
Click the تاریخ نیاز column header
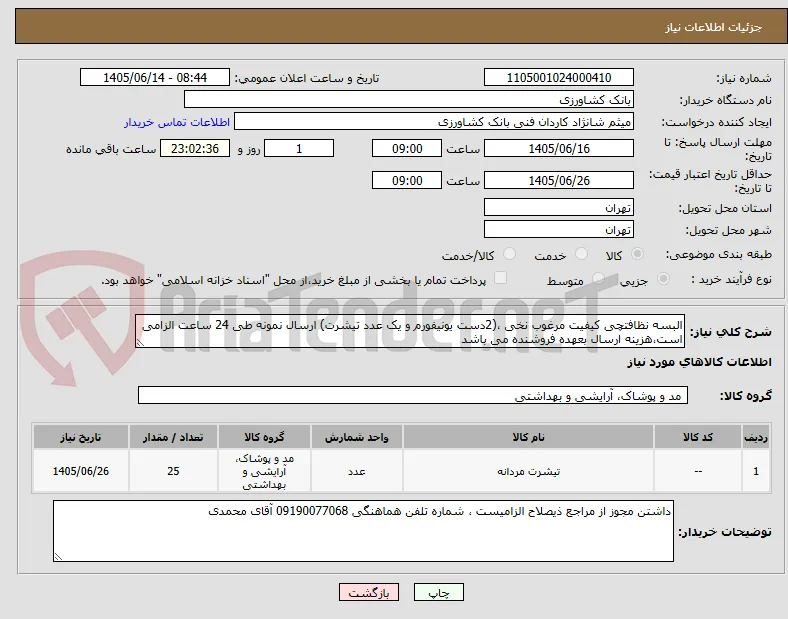(x=81, y=437)
